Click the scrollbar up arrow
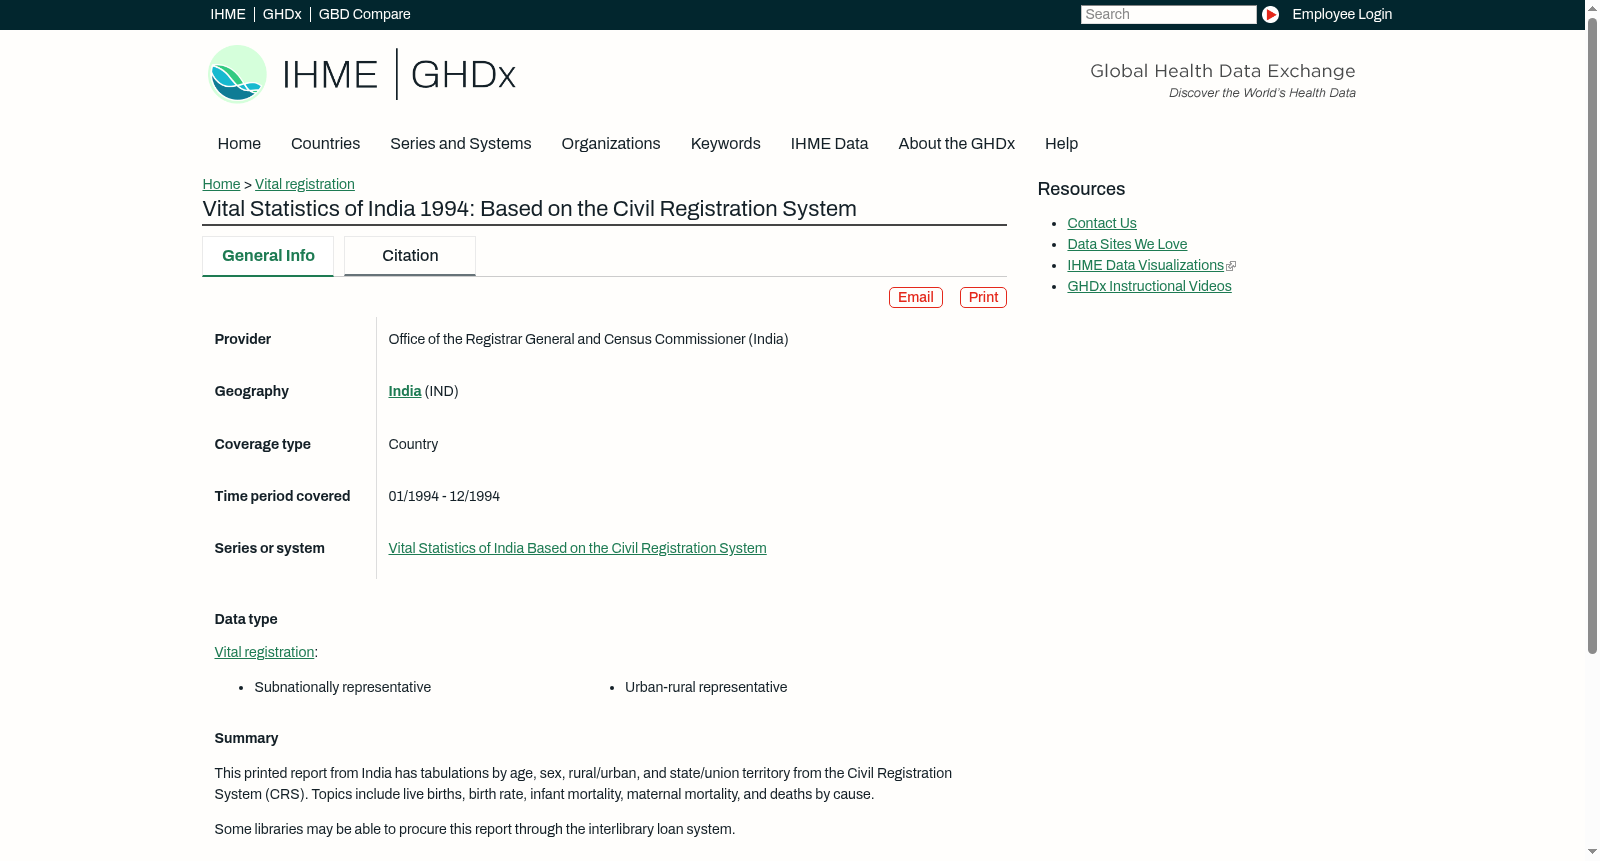Image resolution: width=1600 pixels, height=861 pixels. click(x=1592, y=7)
